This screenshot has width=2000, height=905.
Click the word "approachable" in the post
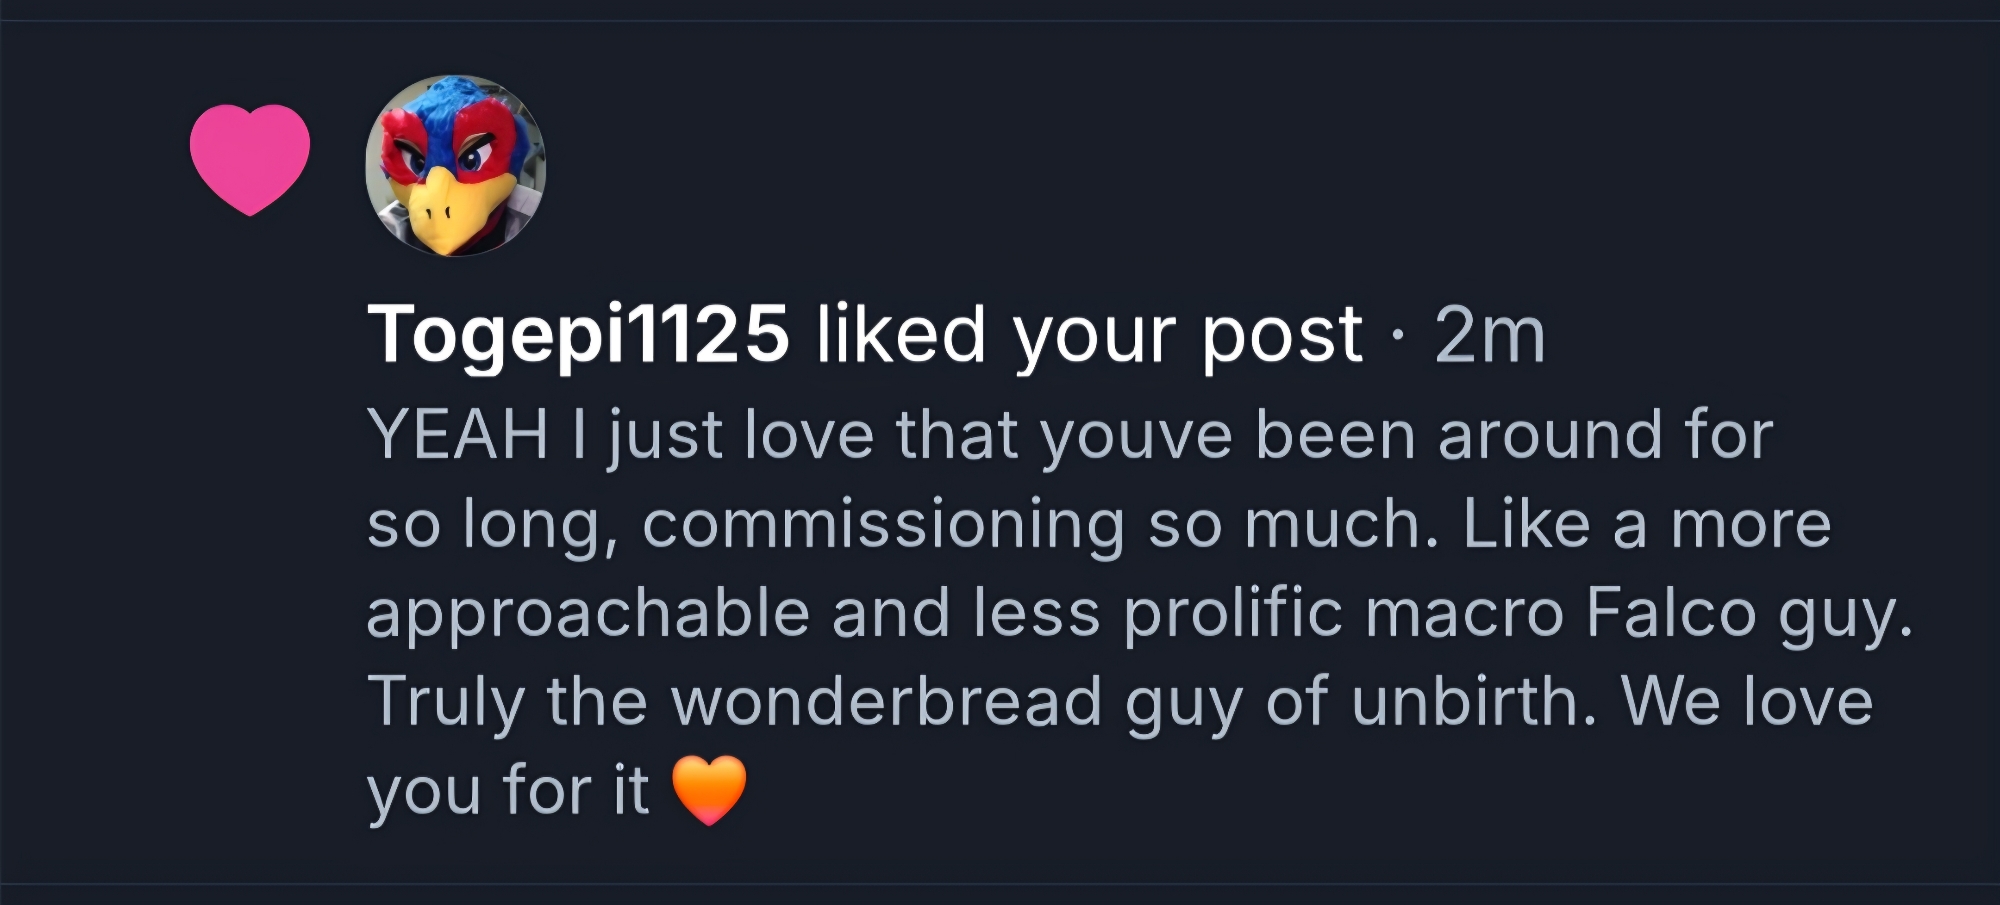588,614
